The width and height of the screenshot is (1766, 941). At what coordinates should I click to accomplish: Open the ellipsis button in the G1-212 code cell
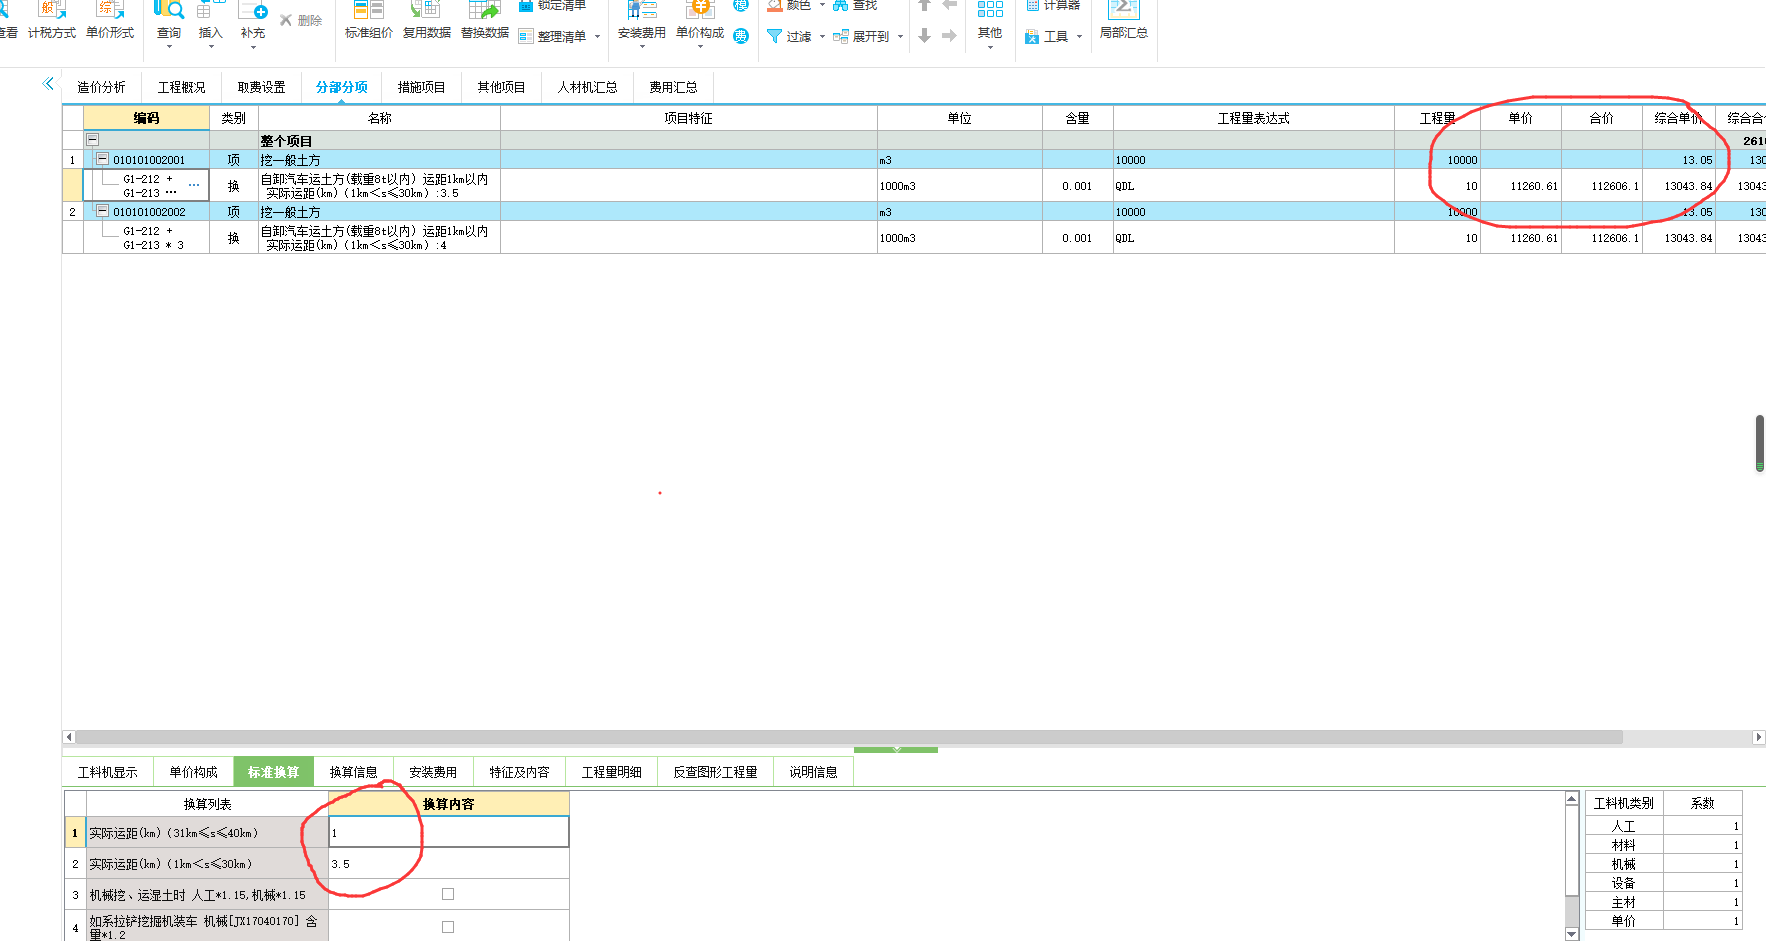[x=194, y=186]
